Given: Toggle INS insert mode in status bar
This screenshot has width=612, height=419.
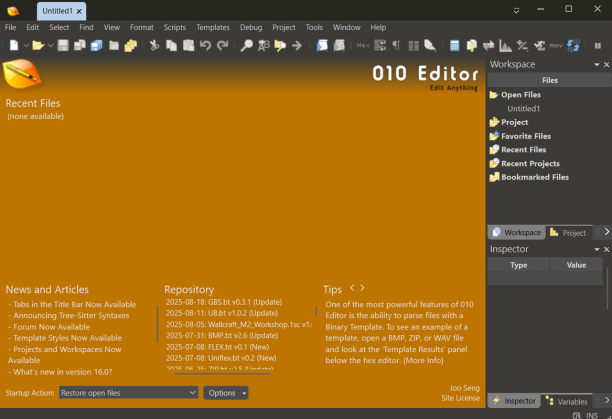Looking at the screenshot, I should (592, 415).
